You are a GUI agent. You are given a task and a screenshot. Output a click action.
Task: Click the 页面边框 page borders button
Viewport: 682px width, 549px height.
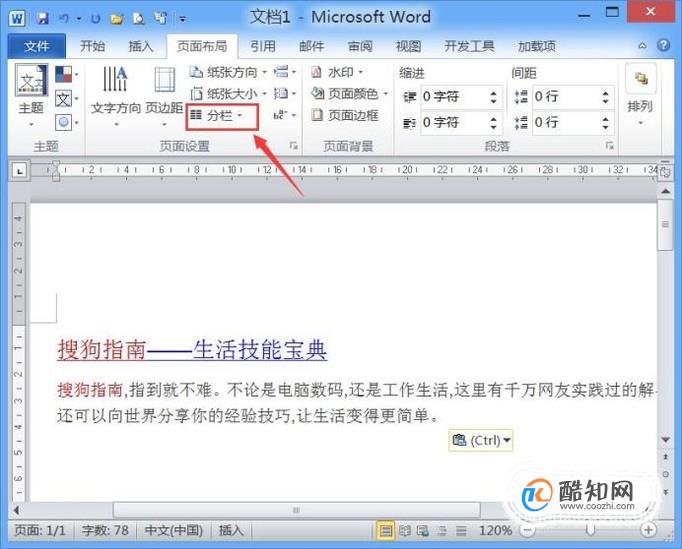344,115
